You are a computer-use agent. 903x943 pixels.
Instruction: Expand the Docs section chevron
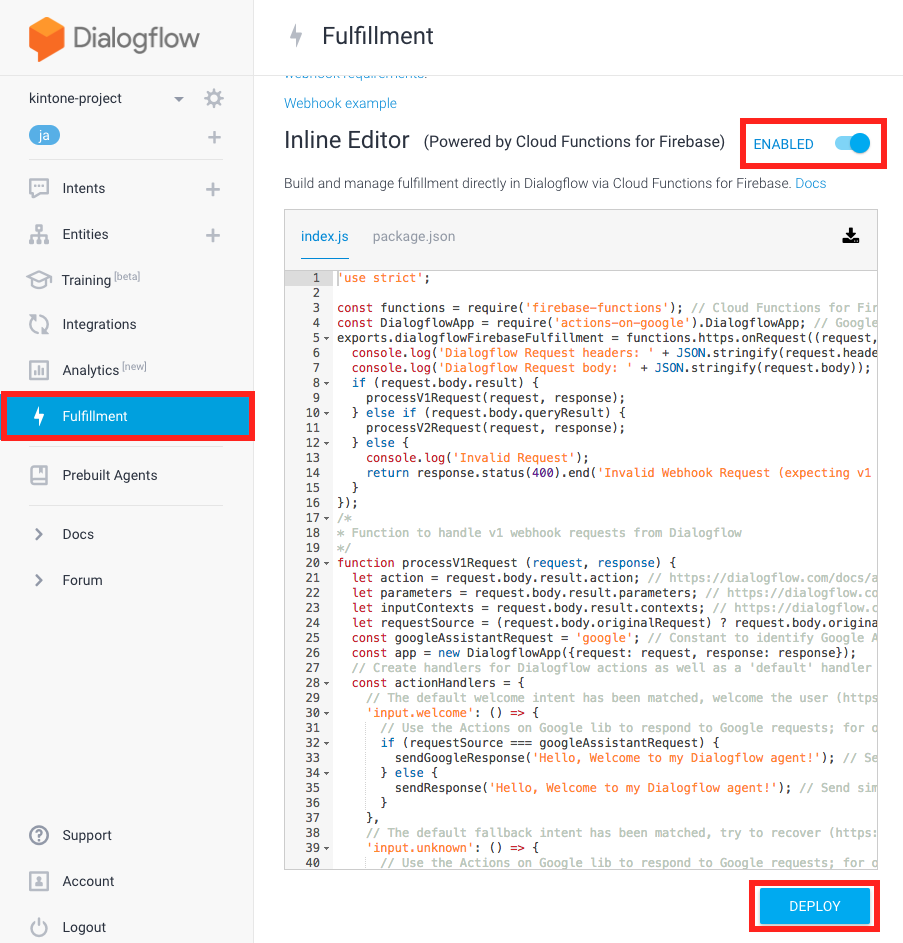39,534
